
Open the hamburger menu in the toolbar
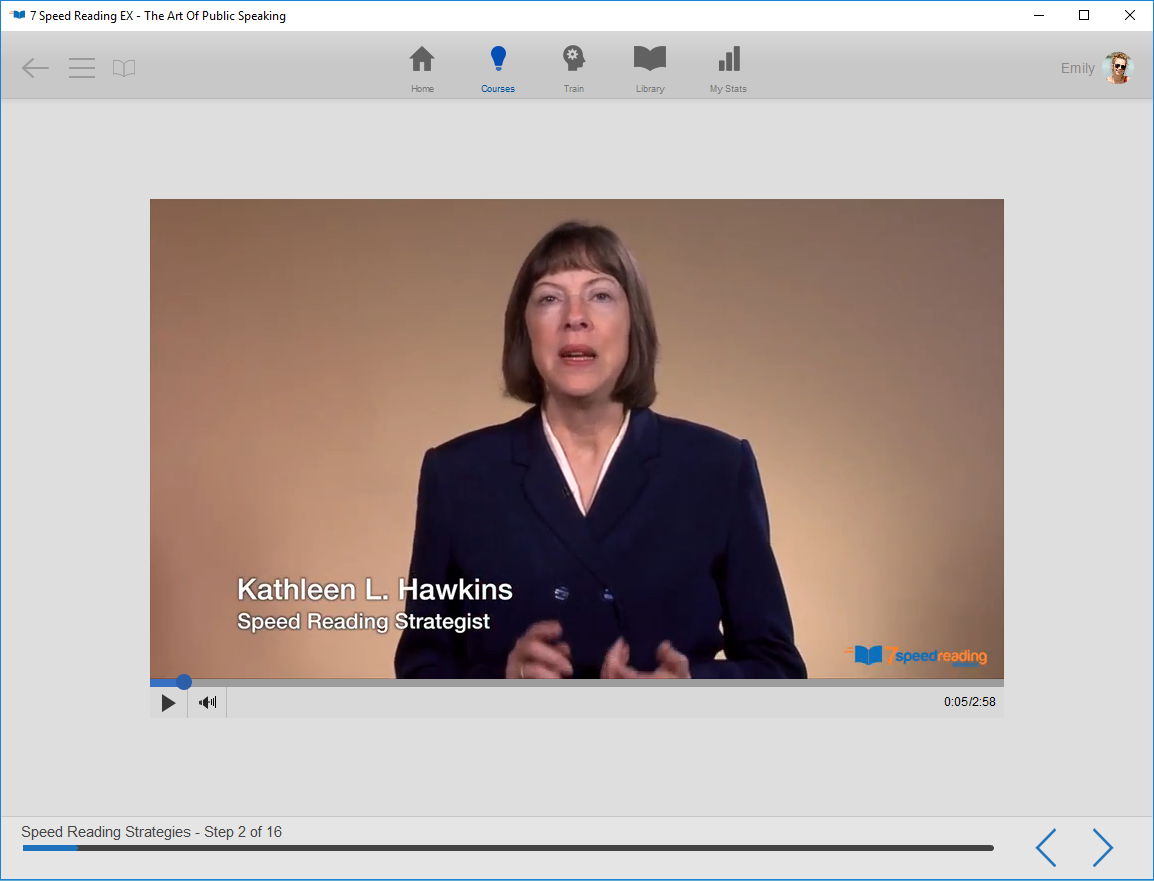pyautogui.click(x=82, y=68)
